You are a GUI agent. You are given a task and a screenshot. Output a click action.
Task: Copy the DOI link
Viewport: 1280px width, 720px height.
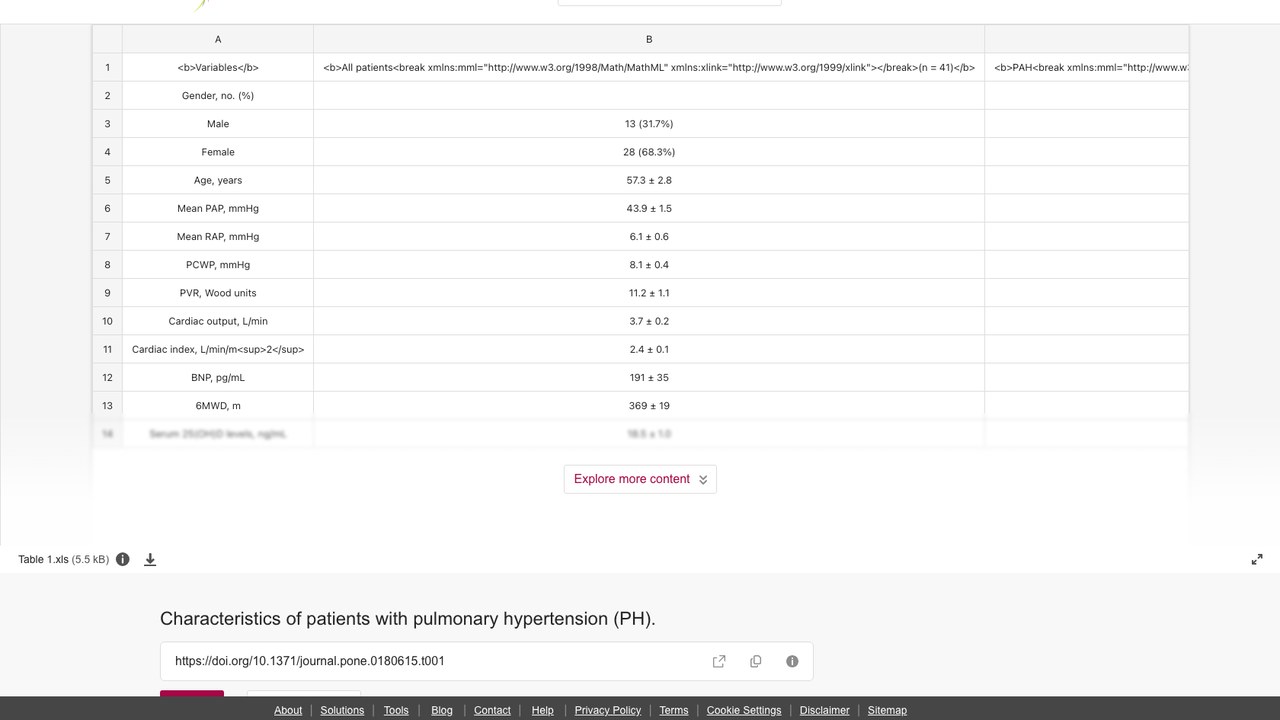pos(756,661)
